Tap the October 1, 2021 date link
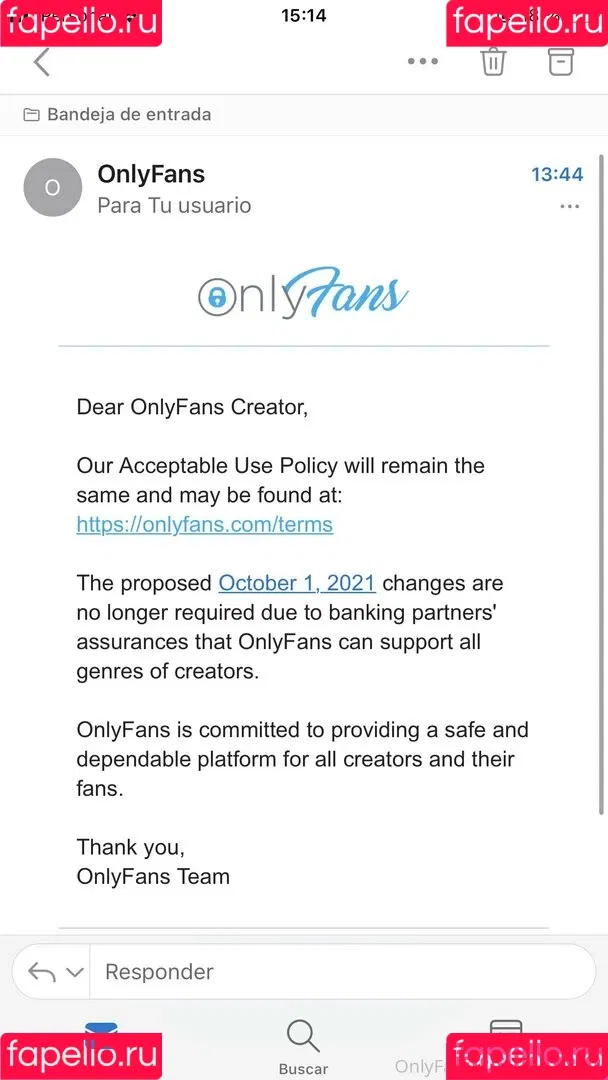Viewport: 608px width, 1080px height. pos(297,583)
